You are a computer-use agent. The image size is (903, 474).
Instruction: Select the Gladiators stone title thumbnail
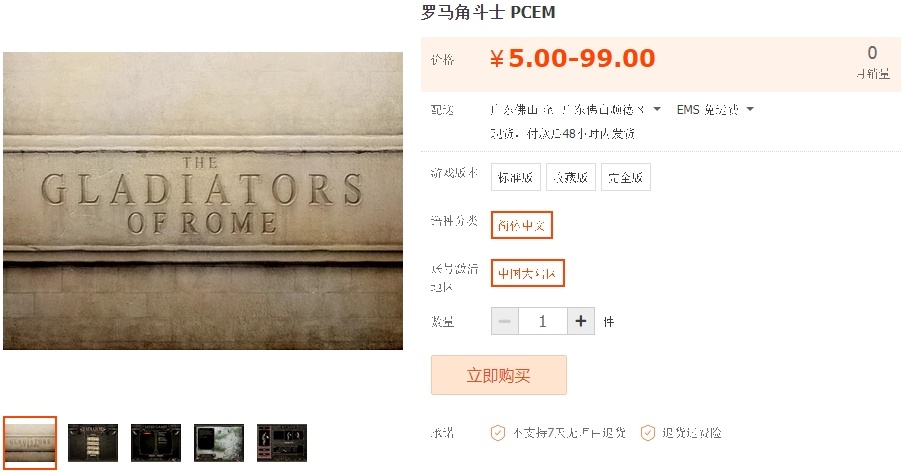30,442
